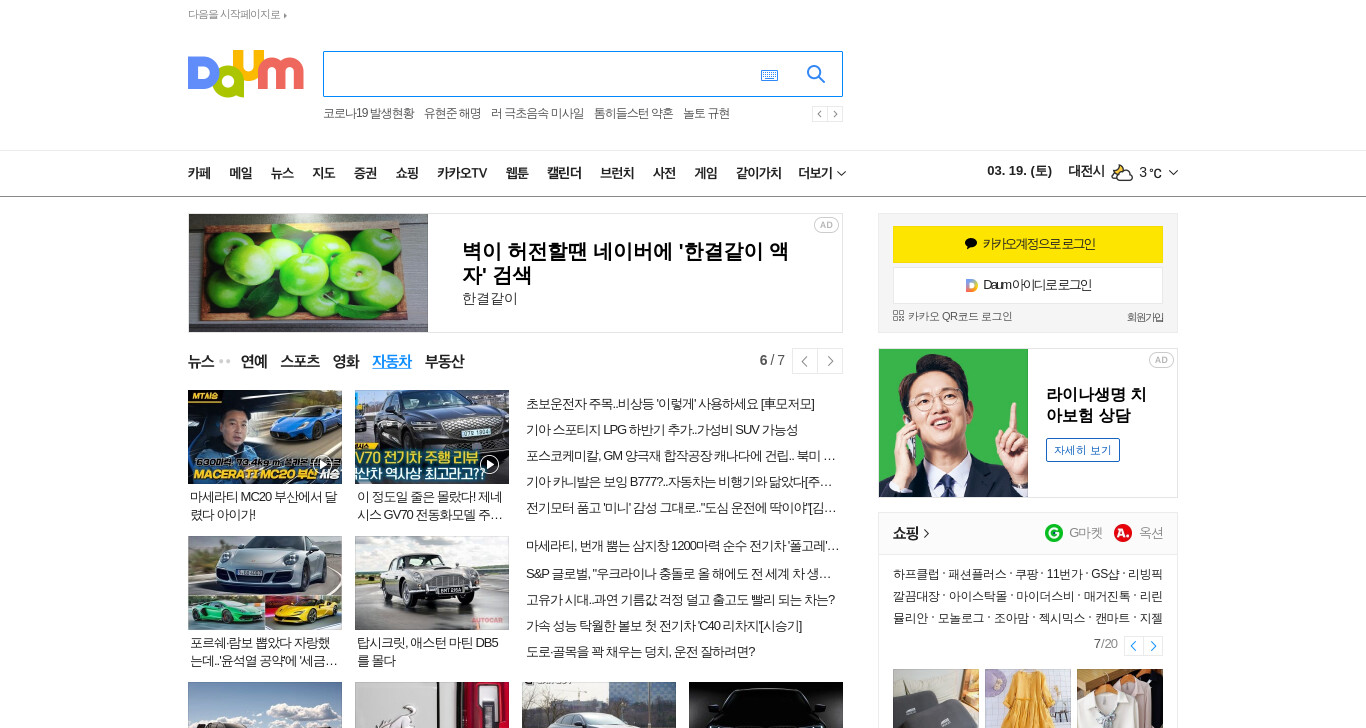Open 게임 menu item
This screenshot has height=728, width=1366.
[x=706, y=173]
